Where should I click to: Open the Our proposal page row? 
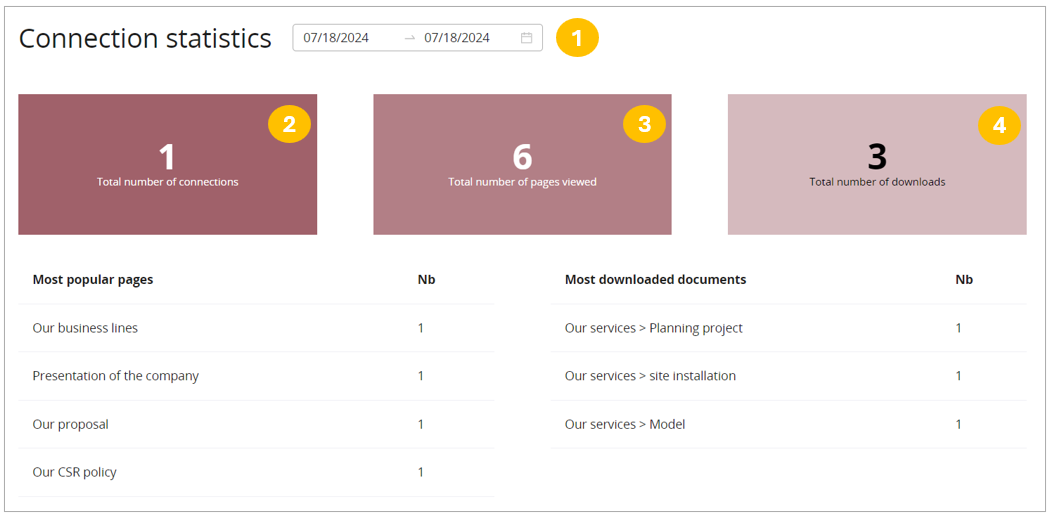click(x=70, y=424)
